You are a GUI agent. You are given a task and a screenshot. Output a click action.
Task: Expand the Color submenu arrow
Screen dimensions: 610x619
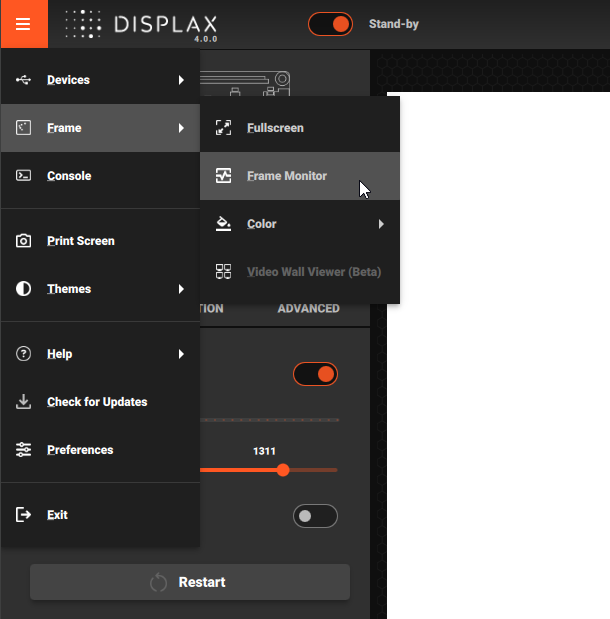[381, 224]
